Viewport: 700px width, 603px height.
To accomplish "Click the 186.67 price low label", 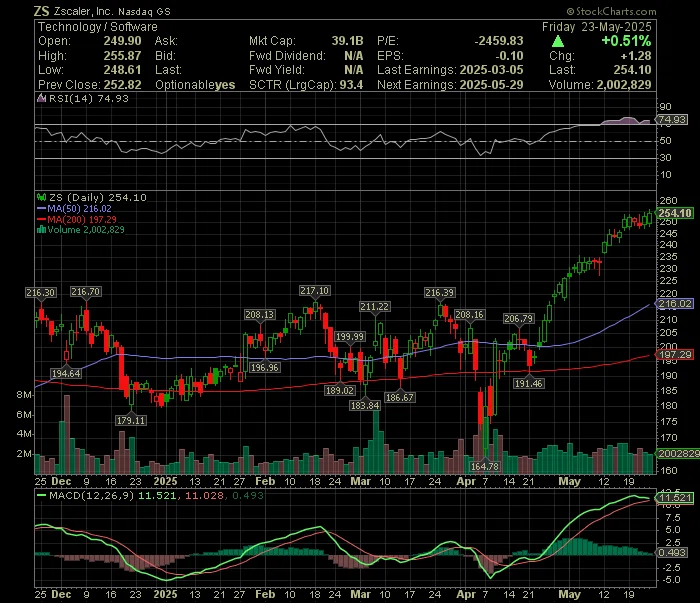I will (400, 398).
